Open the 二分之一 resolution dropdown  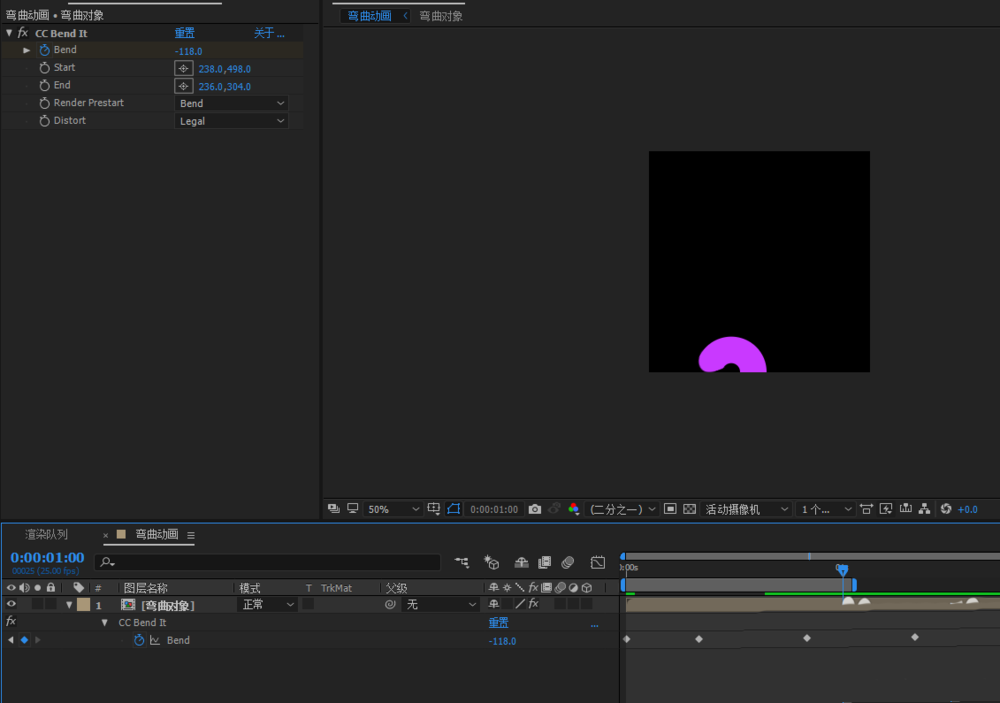[x=622, y=509]
